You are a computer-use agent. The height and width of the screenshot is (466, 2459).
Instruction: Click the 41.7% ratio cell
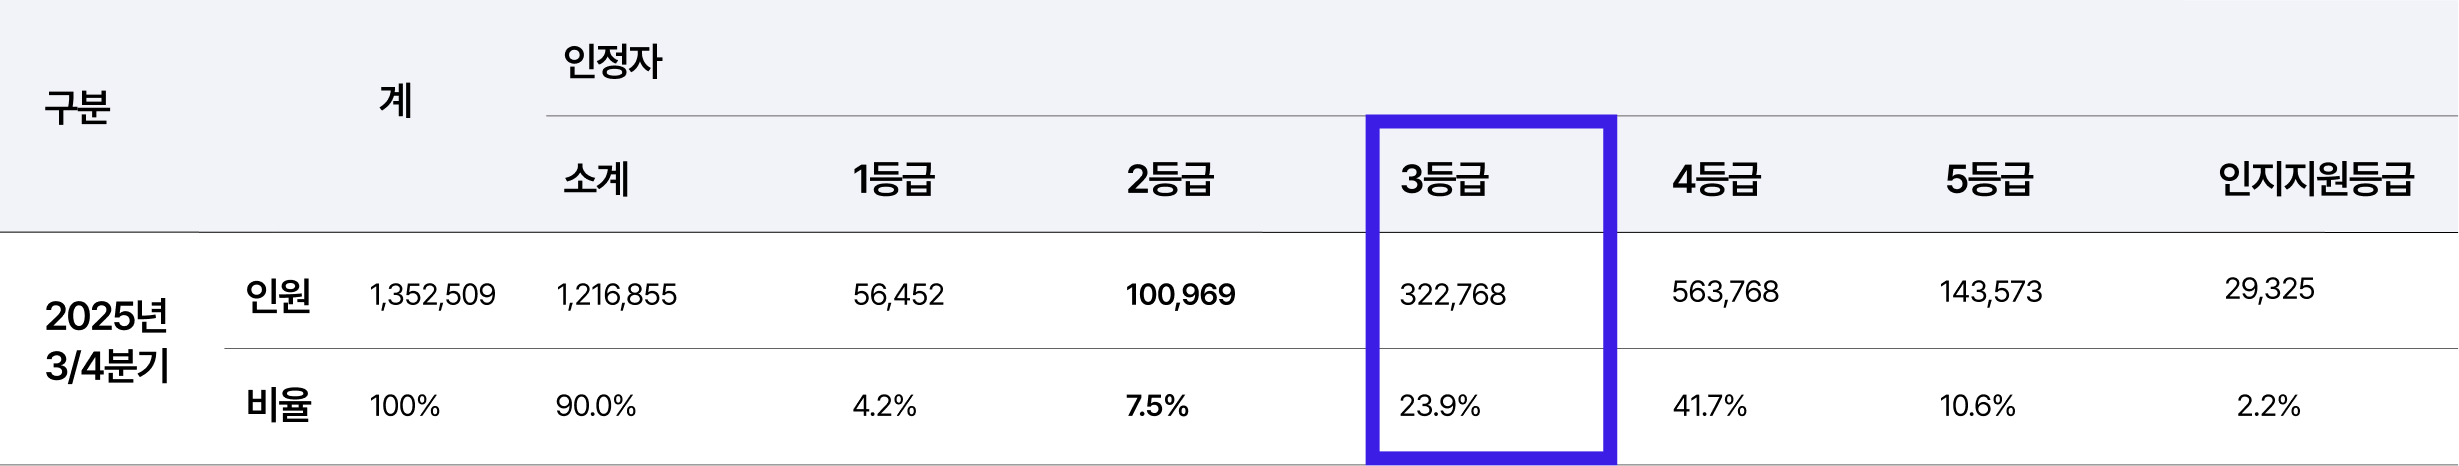1709,405
